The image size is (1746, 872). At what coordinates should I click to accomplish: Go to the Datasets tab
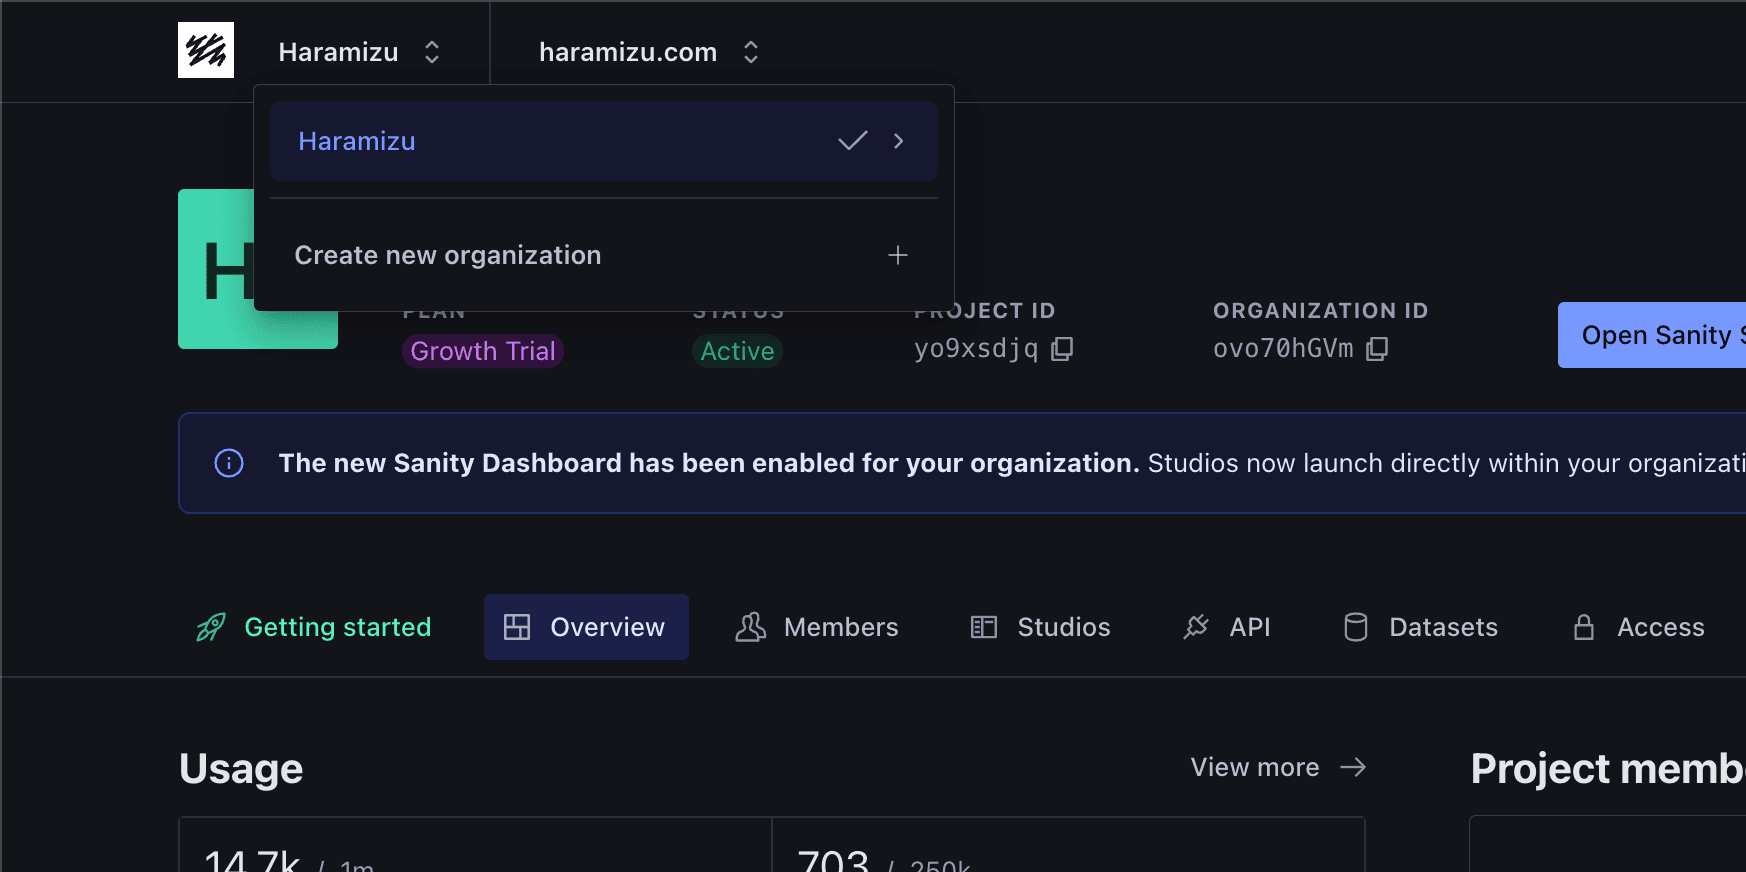coord(1421,627)
